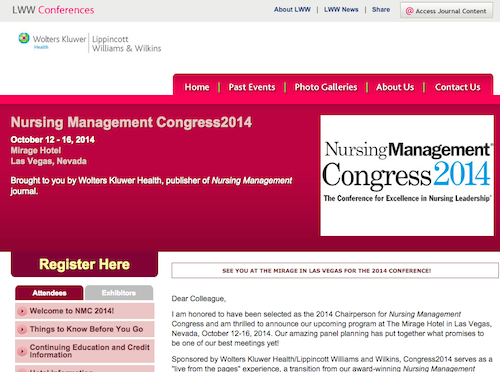The height and width of the screenshot is (372, 500).
Task: Open Things to Know Before You Go link
Action: coord(85,329)
